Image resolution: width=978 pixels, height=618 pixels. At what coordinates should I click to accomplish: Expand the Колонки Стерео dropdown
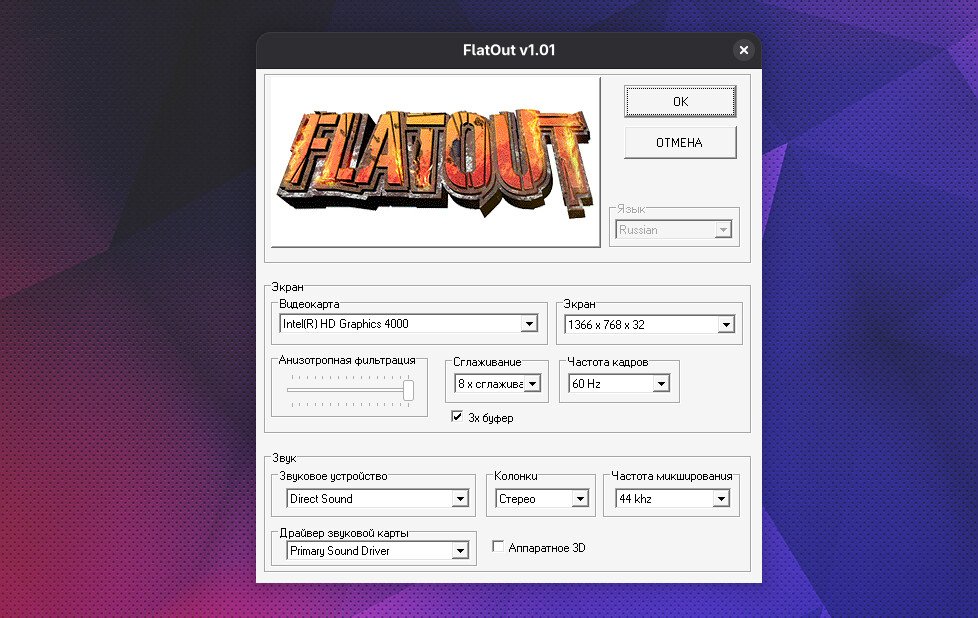click(x=579, y=499)
